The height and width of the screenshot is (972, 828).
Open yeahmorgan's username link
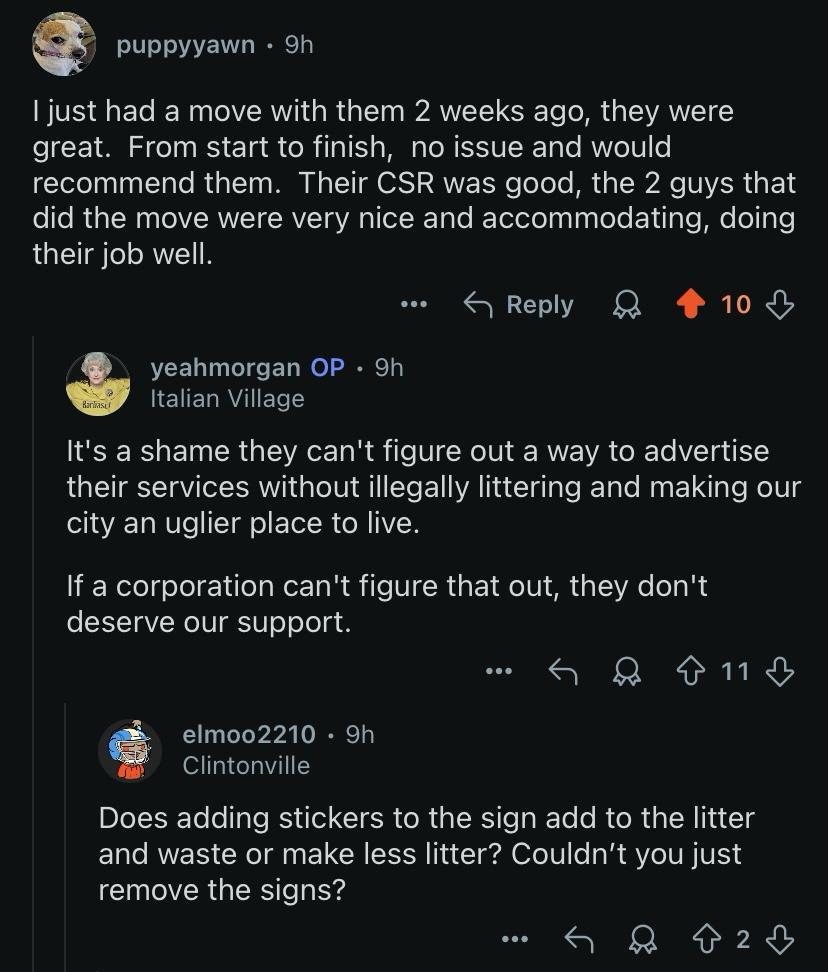(225, 367)
